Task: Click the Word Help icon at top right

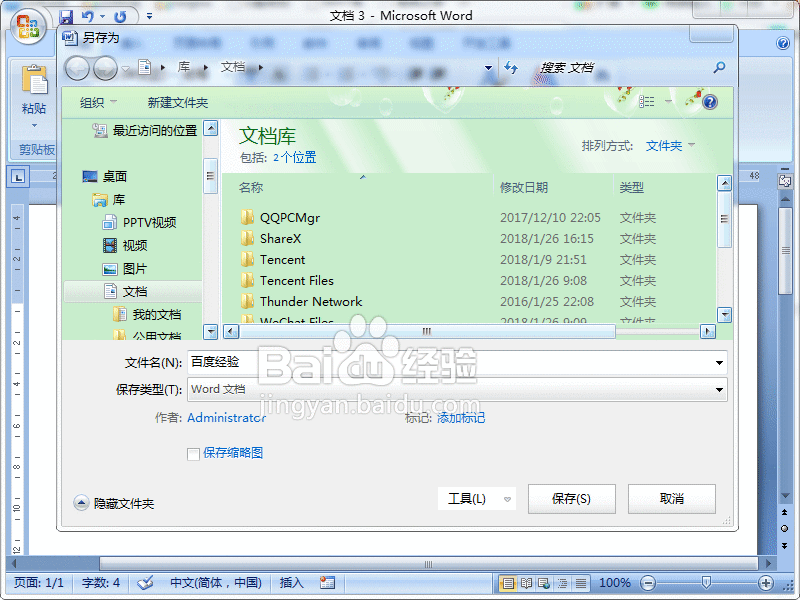Action: tap(783, 43)
